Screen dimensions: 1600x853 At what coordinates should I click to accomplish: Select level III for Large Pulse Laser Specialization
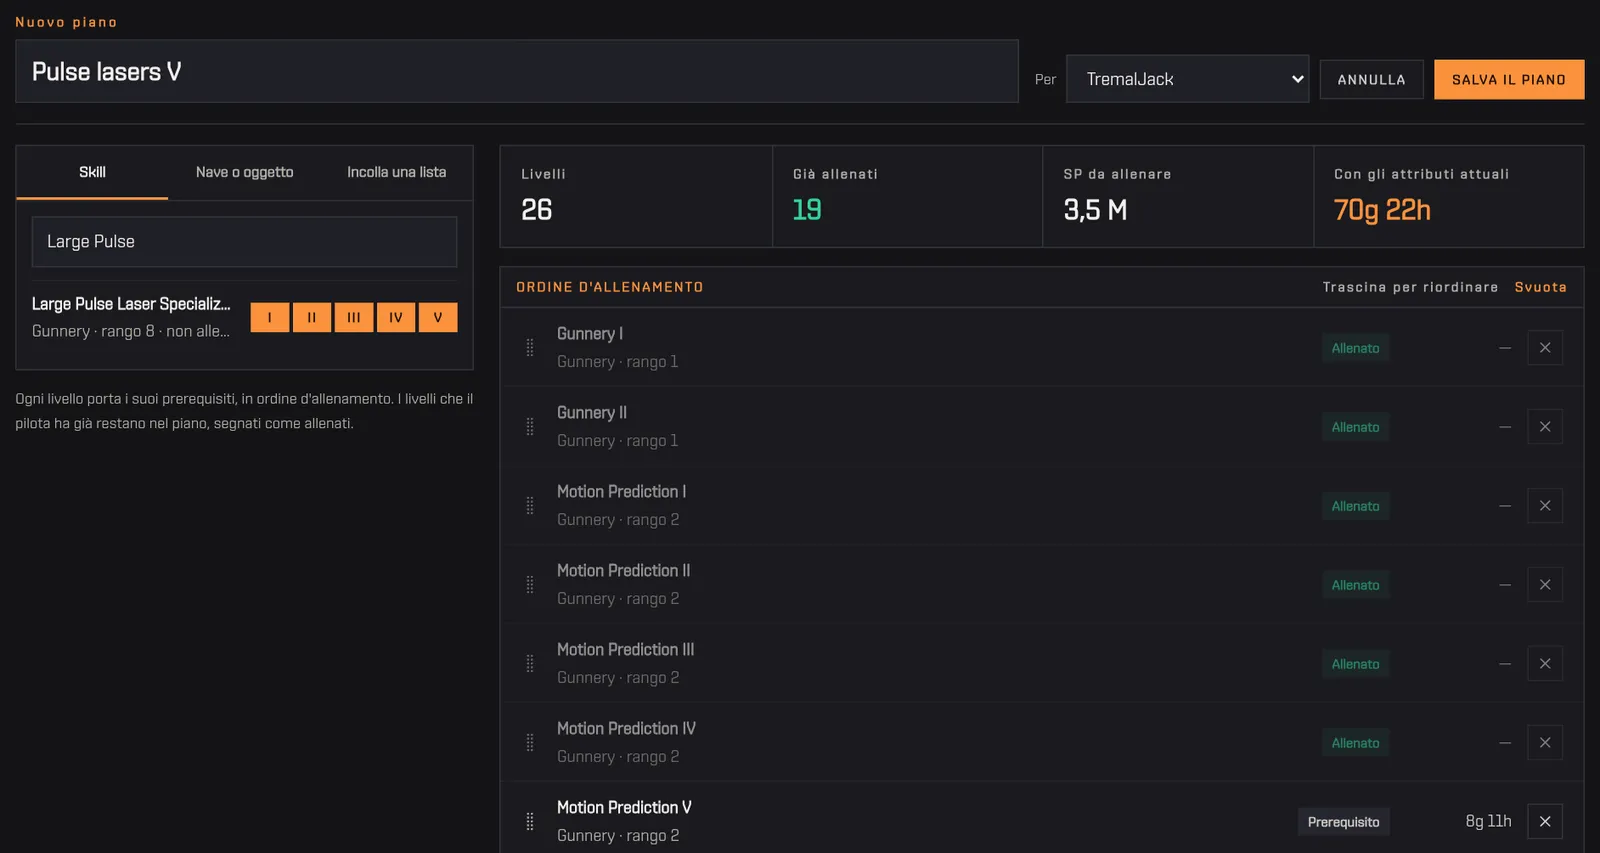[x=354, y=317]
